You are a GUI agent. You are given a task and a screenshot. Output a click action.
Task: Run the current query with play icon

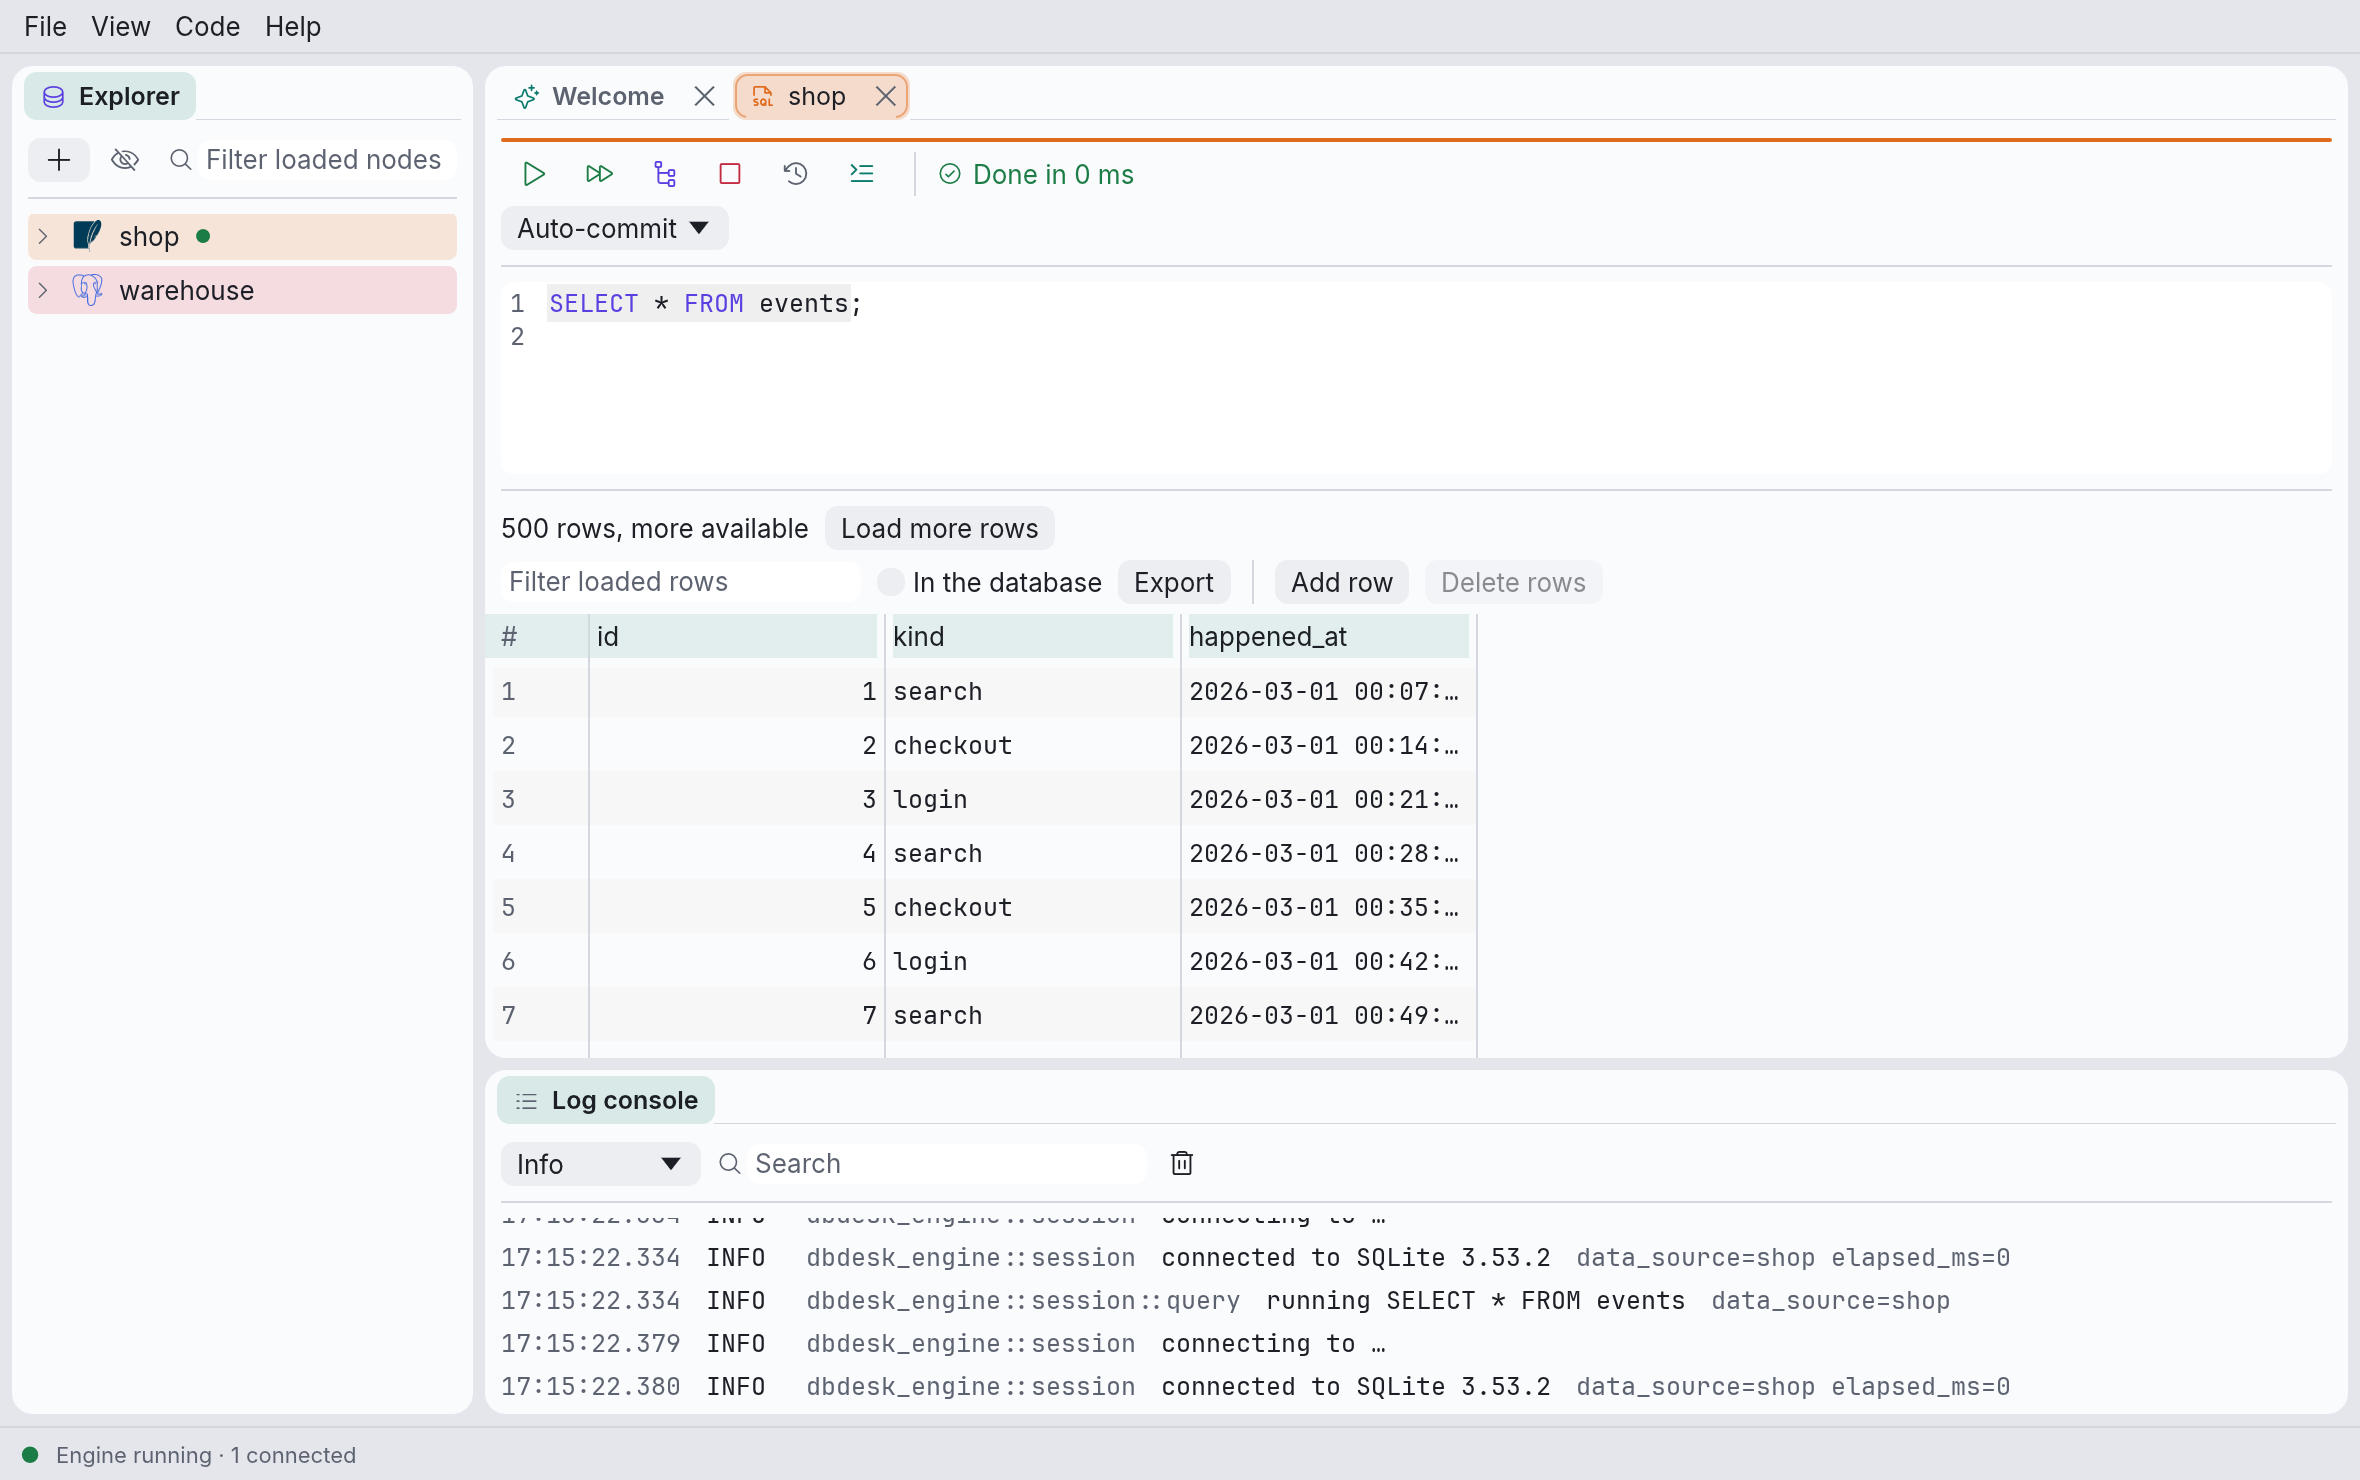[534, 174]
